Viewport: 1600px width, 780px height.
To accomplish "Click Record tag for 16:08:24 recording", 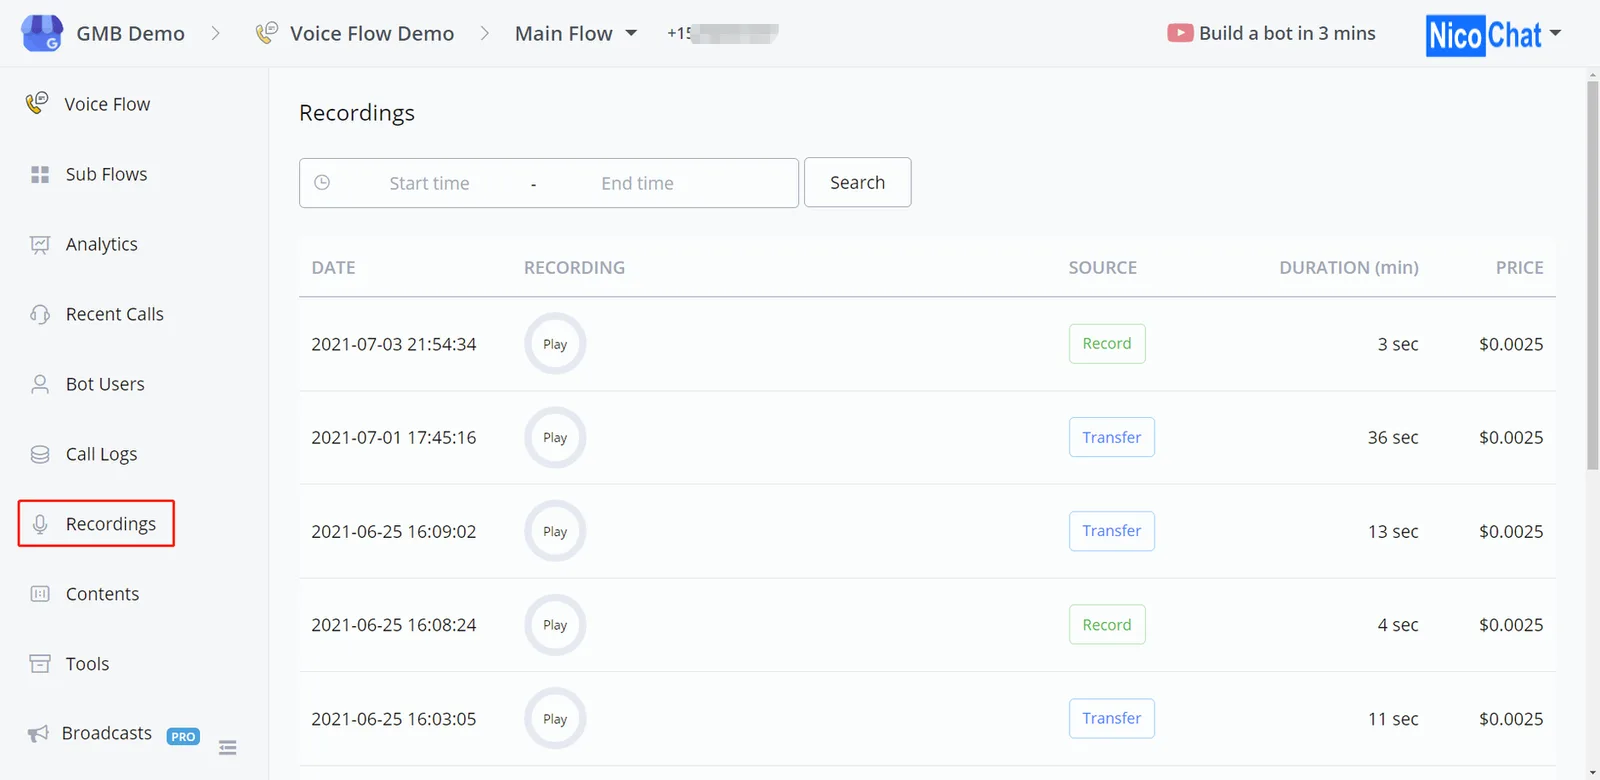I will pos(1107,625).
